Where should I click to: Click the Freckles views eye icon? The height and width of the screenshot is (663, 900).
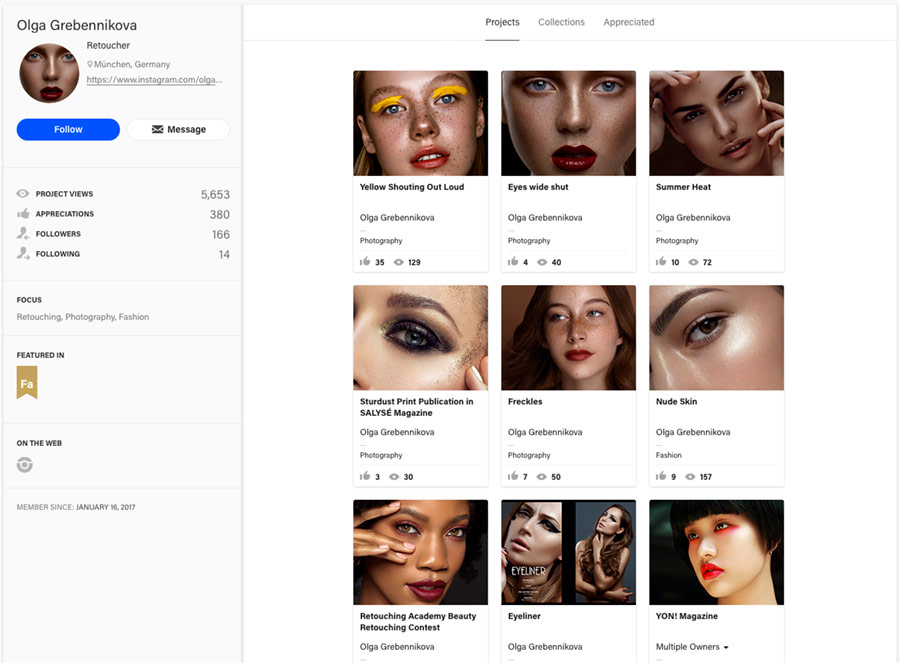[541, 477]
